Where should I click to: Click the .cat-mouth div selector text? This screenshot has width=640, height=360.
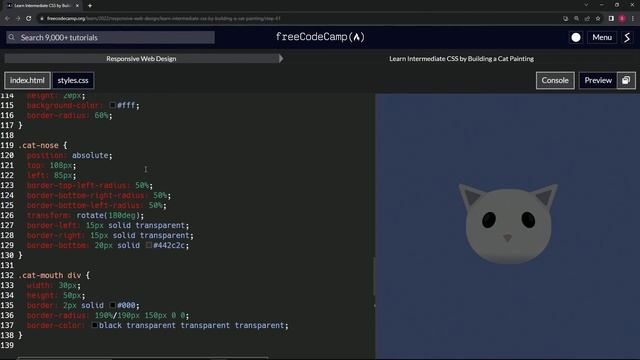pyautogui.click(x=49, y=276)
